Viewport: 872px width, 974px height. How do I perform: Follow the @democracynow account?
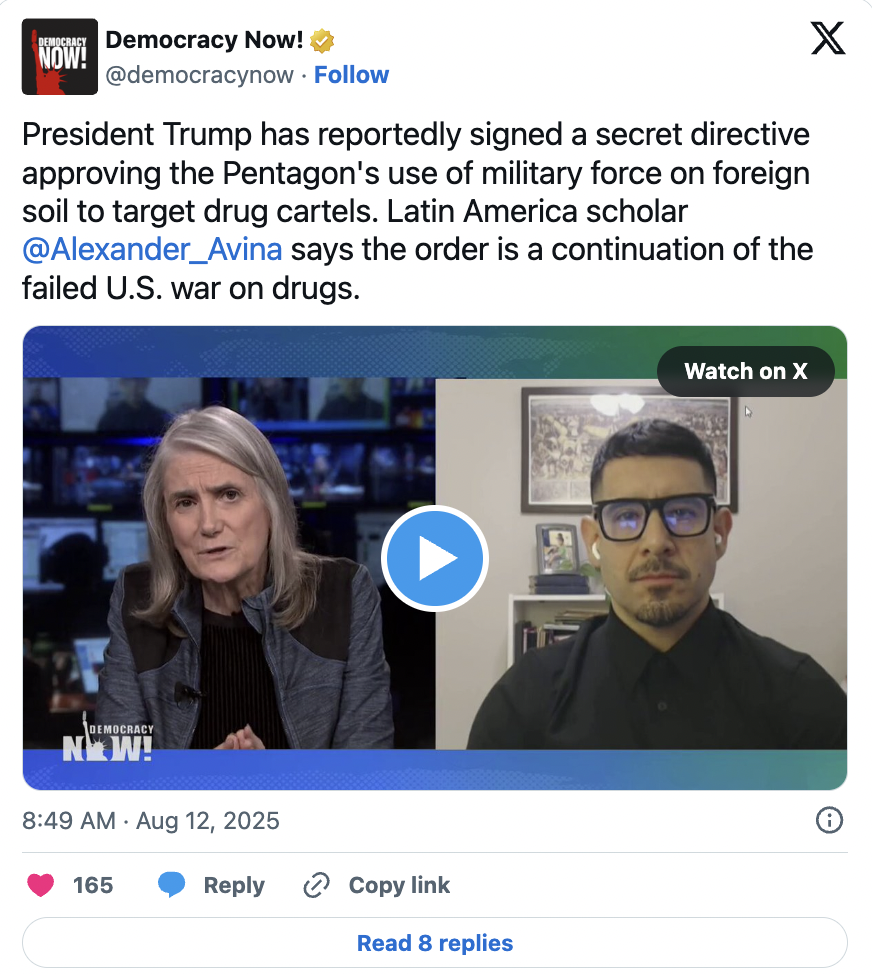[x=352, y=75]
